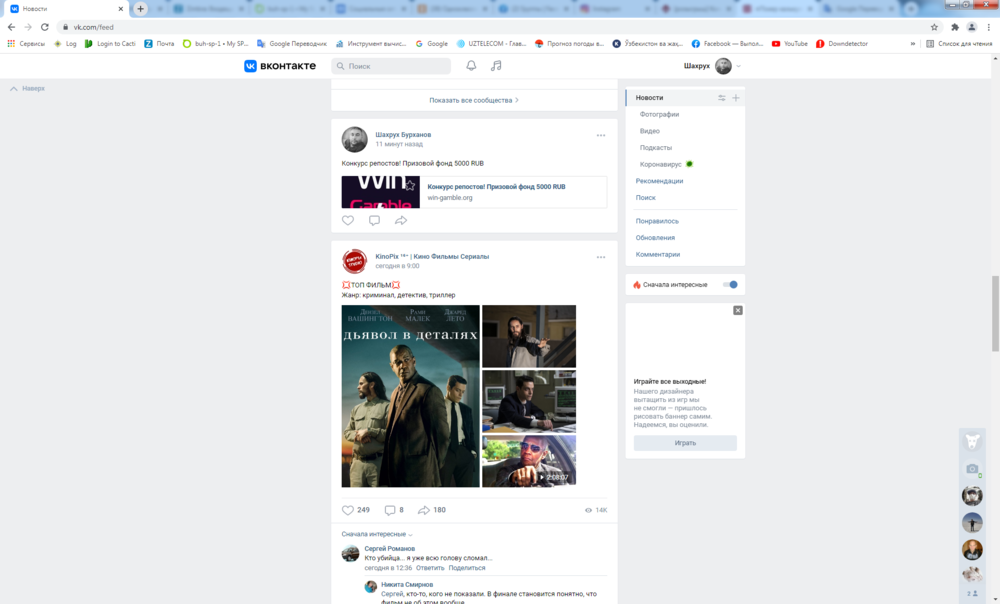1000x604 pixels.
Task: Like the KinoPix film post
Action: pos(348,510)
